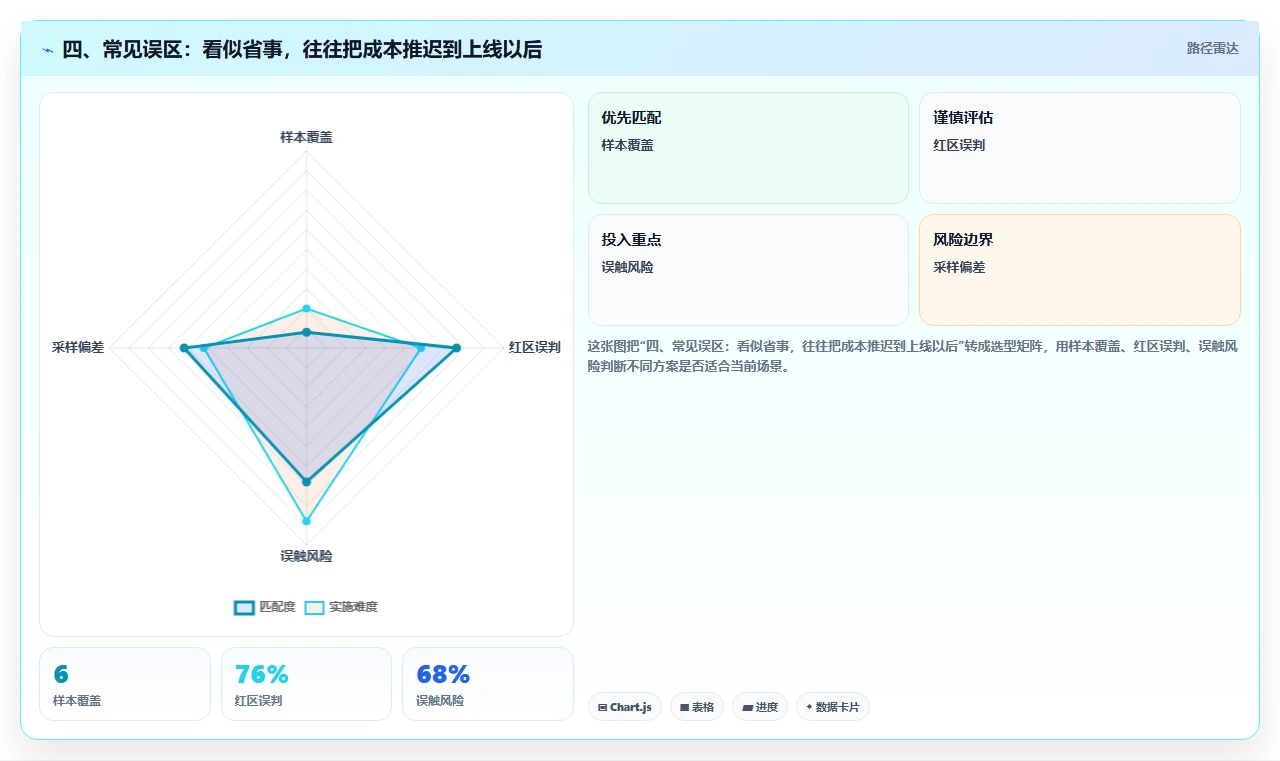Click the 采样偏差 radar axis label
1280x761 pixels.
point(78,347)
